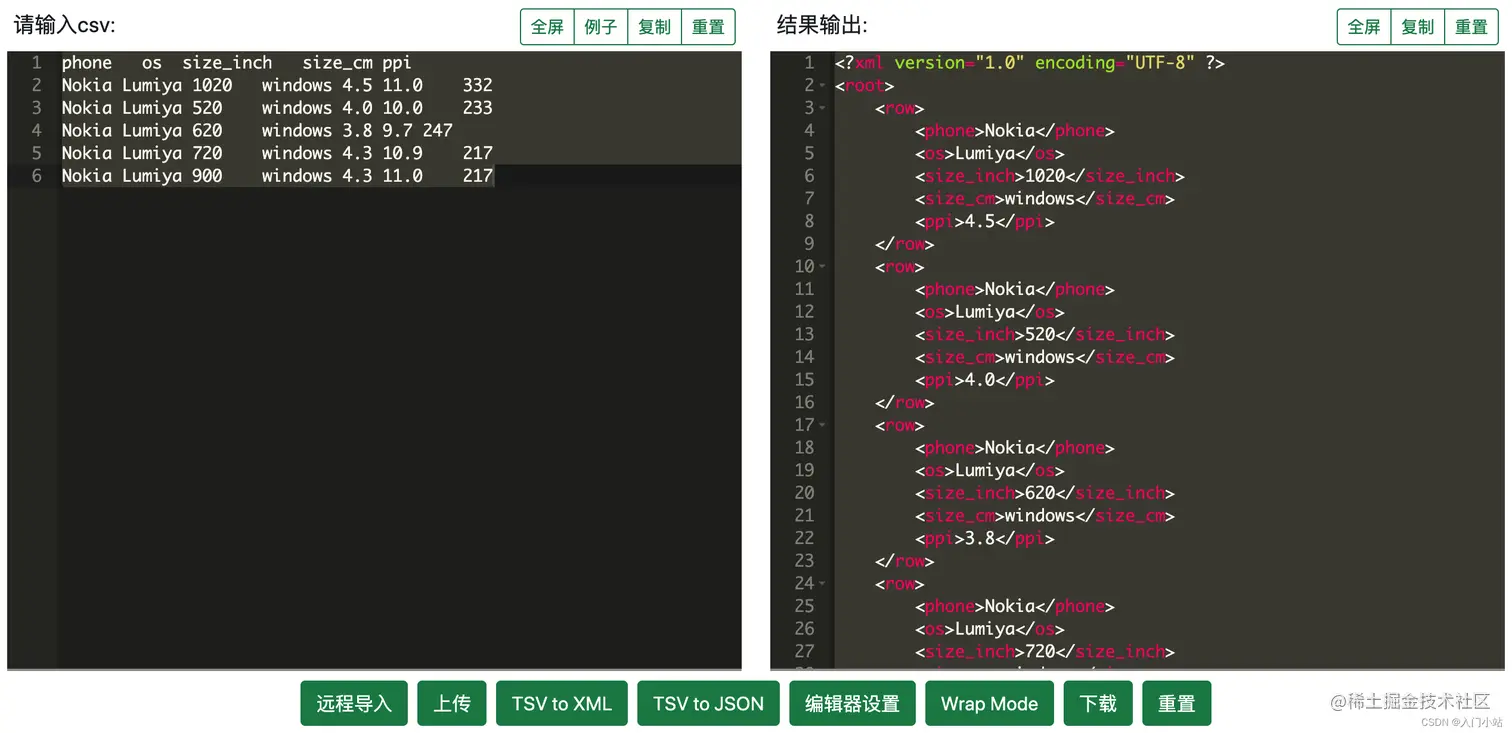The image size is (1512, 733).
Task: Open the 远程导入 remote import dialog
Action: [x=353, y=703]
